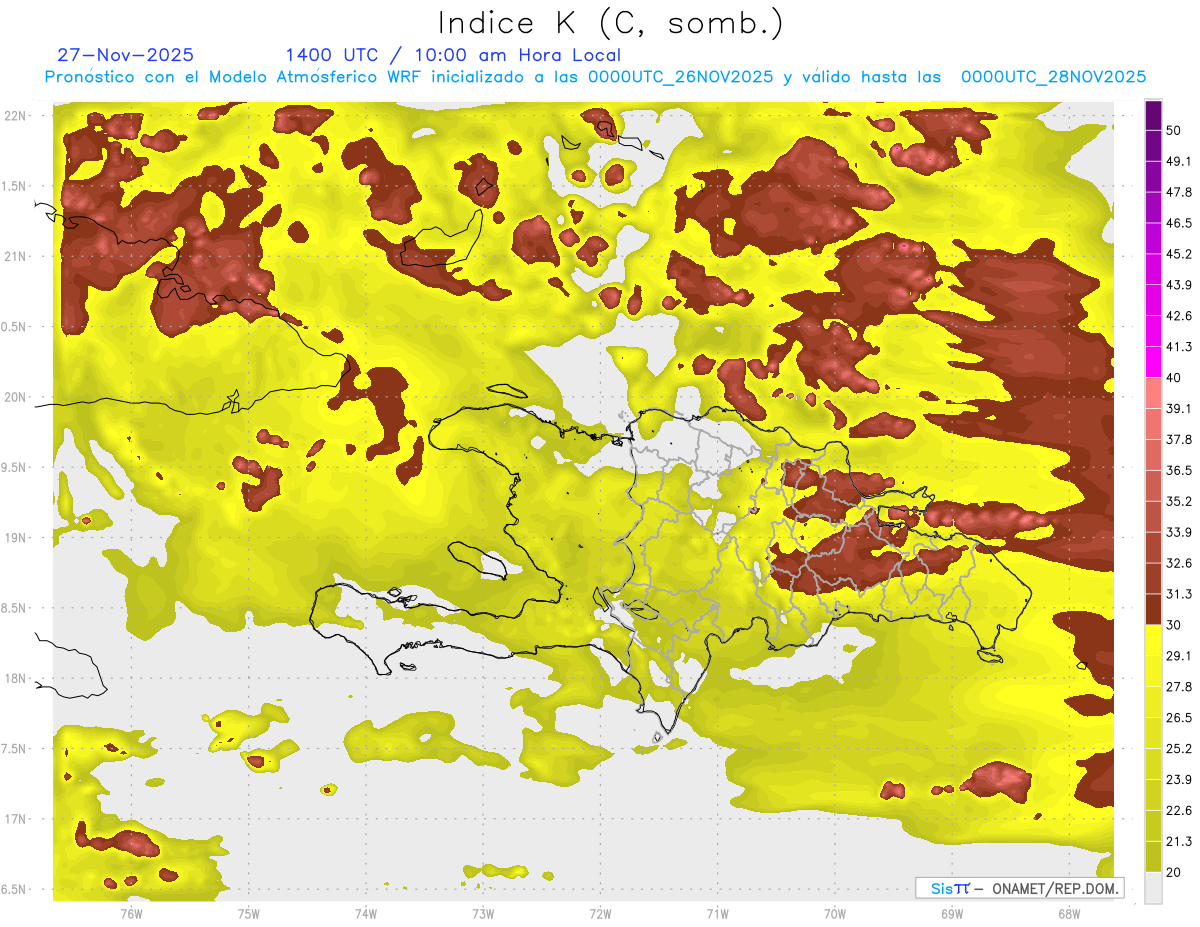
Task: Click the 29.1 legend value
Action: pyautogui.click(x=1179, y=656)
